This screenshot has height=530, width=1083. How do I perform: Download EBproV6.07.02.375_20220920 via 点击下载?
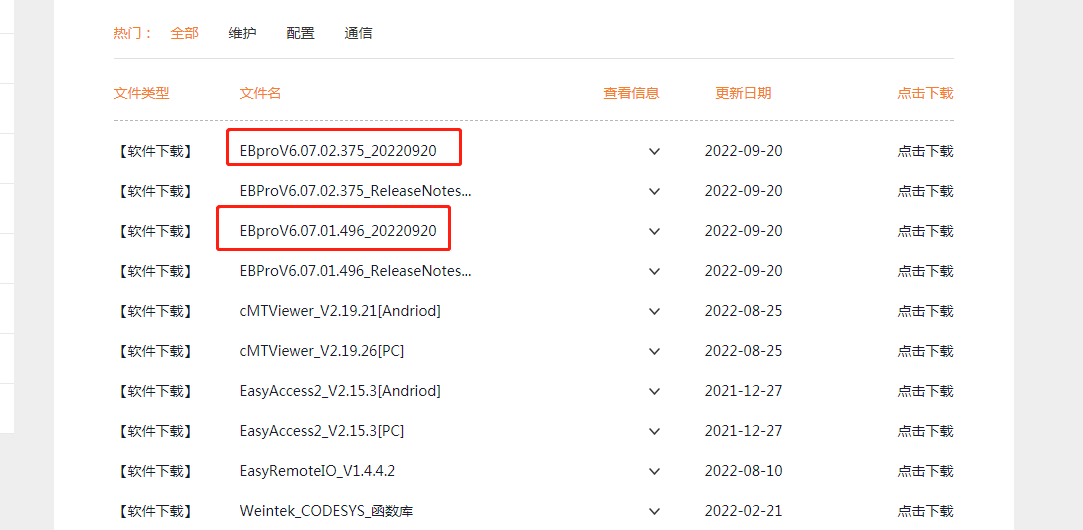click(x=924, y=151)
